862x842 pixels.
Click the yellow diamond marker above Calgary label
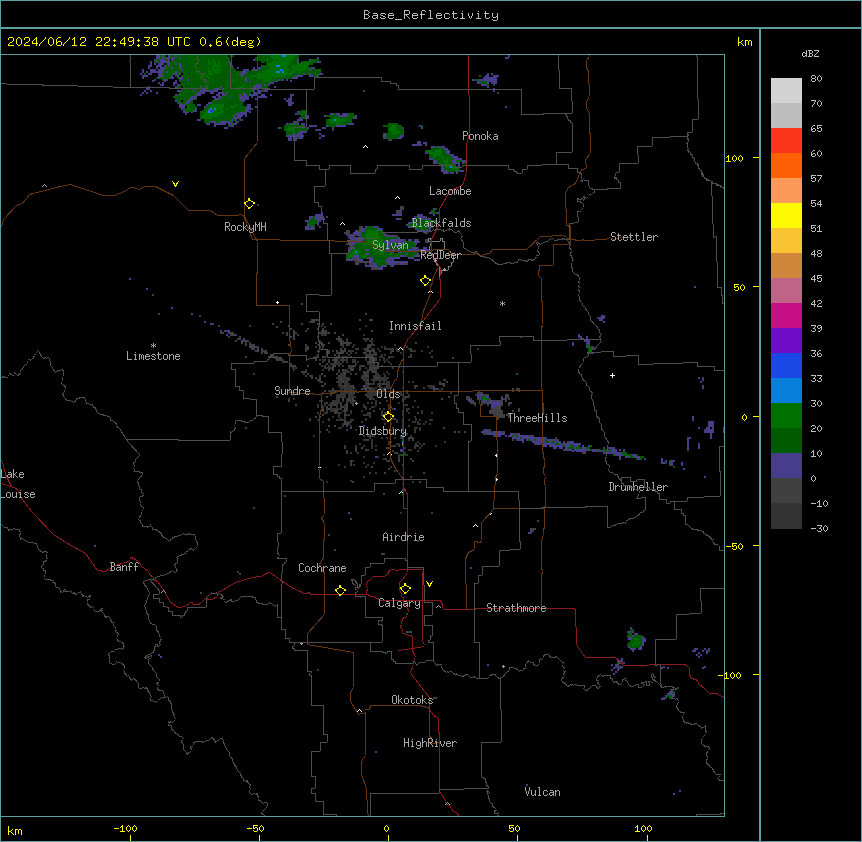tap(405, 589)
